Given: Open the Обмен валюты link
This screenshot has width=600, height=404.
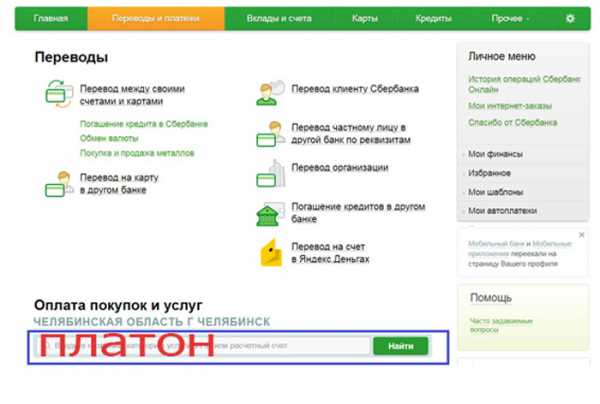Looking at the screenshot, I should pyautogui.click(x=109, y=138).
